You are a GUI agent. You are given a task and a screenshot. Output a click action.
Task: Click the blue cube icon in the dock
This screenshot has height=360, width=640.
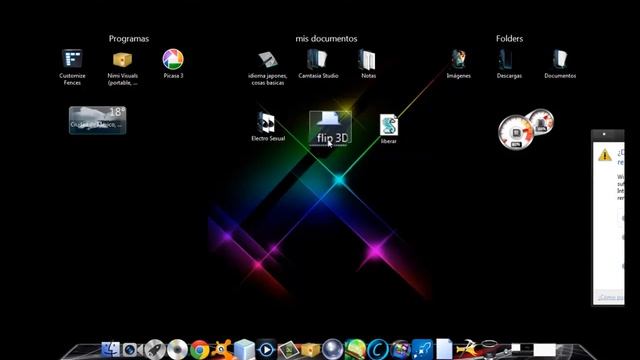244,350
